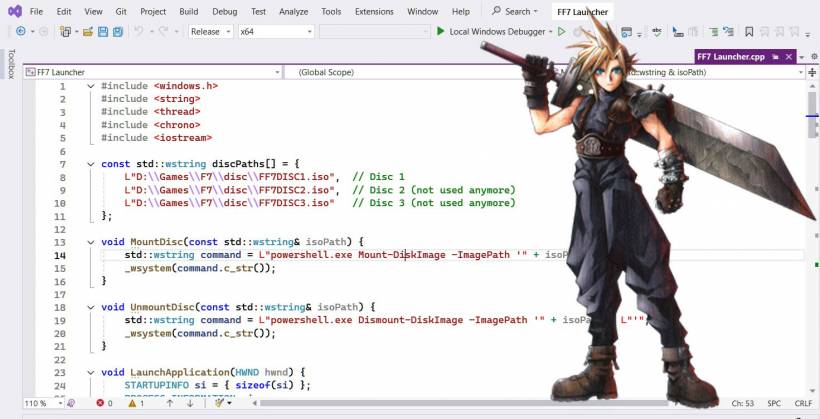Click the horizontal scrollbar thumb

pos(463,403)
